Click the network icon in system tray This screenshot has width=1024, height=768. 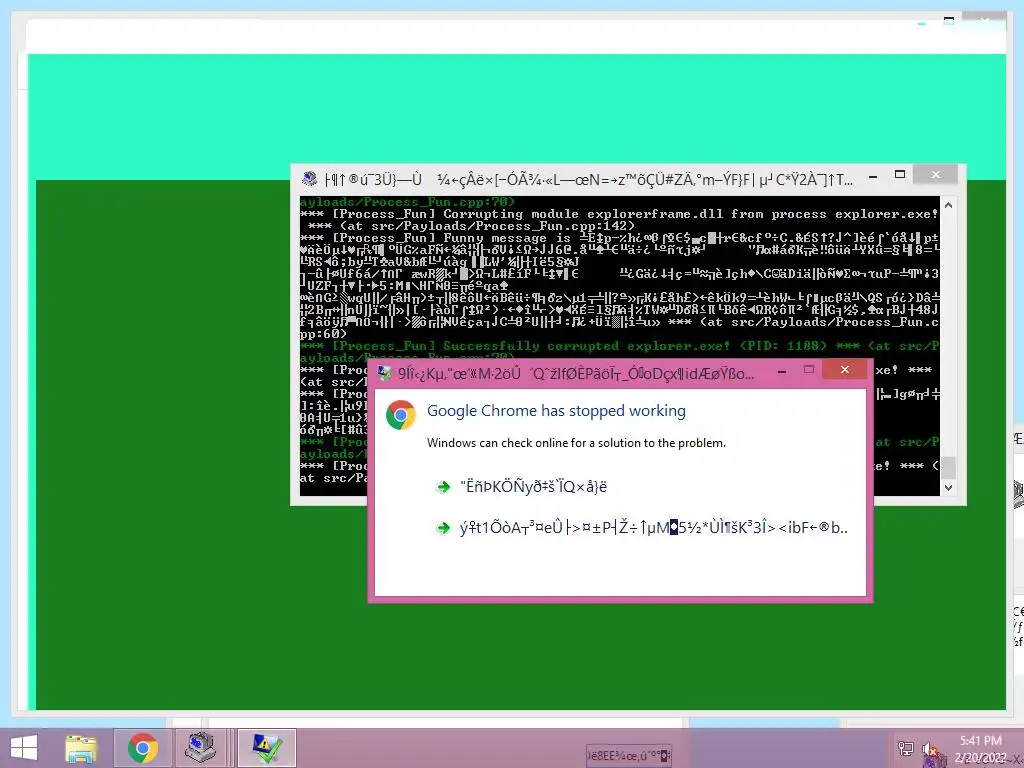[906, 748]
